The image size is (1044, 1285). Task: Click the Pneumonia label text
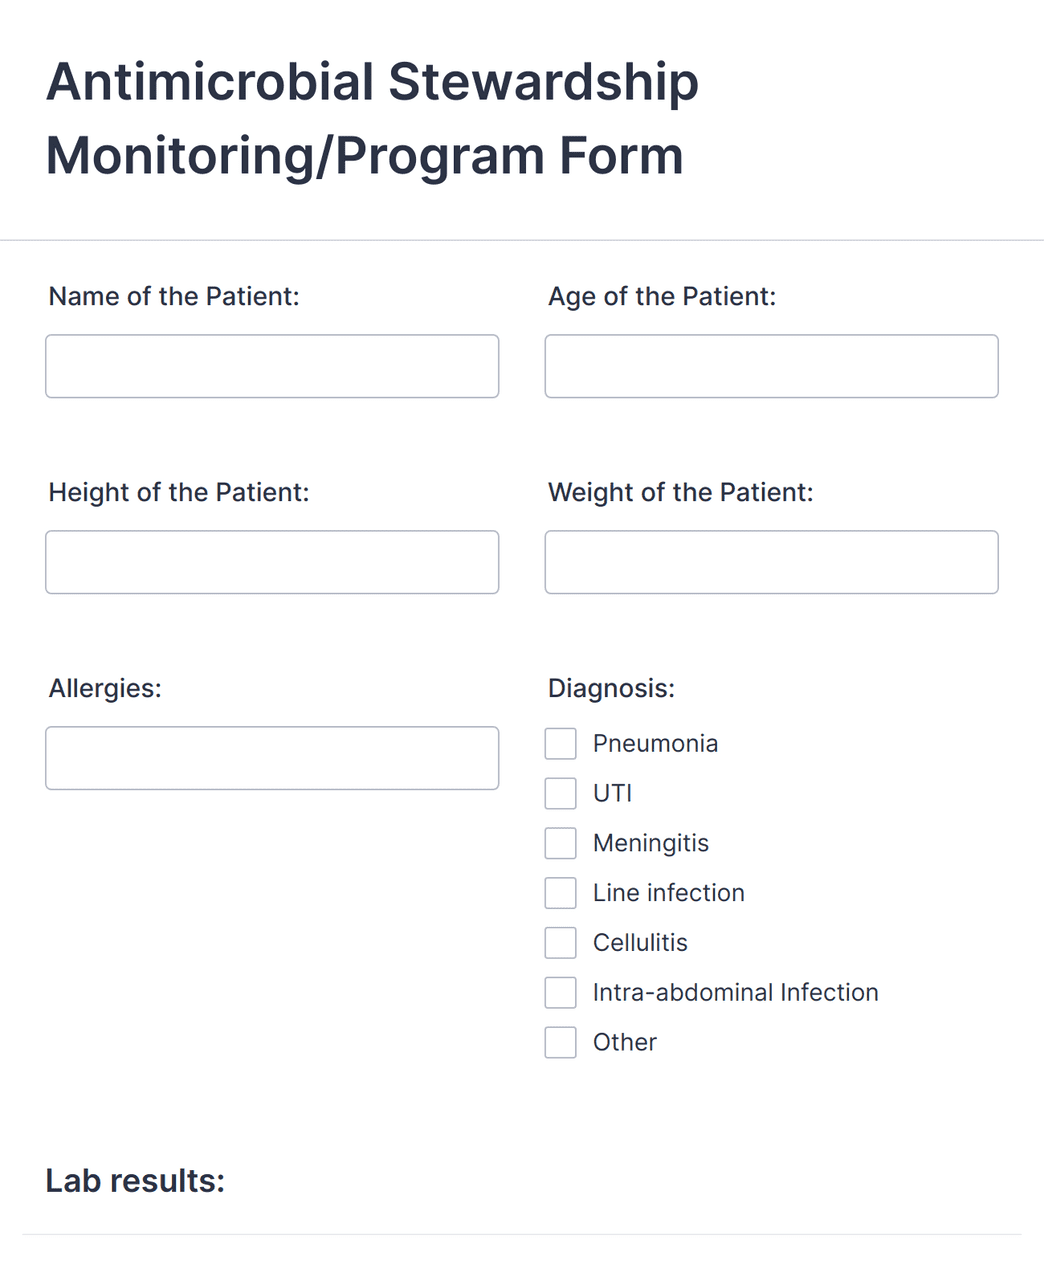[x=655, y=744]
